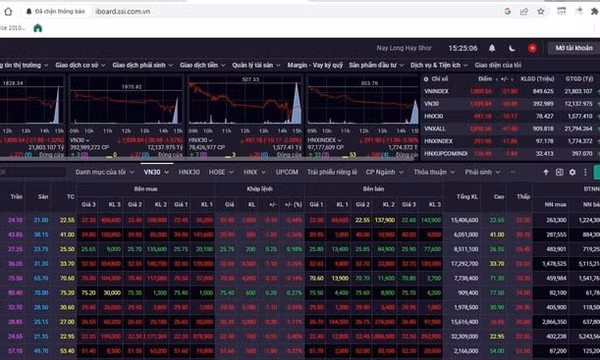The image size is (600, 360).
Task: Click the left arrow beside +/- in index header
Action: [x=497, y=79]
